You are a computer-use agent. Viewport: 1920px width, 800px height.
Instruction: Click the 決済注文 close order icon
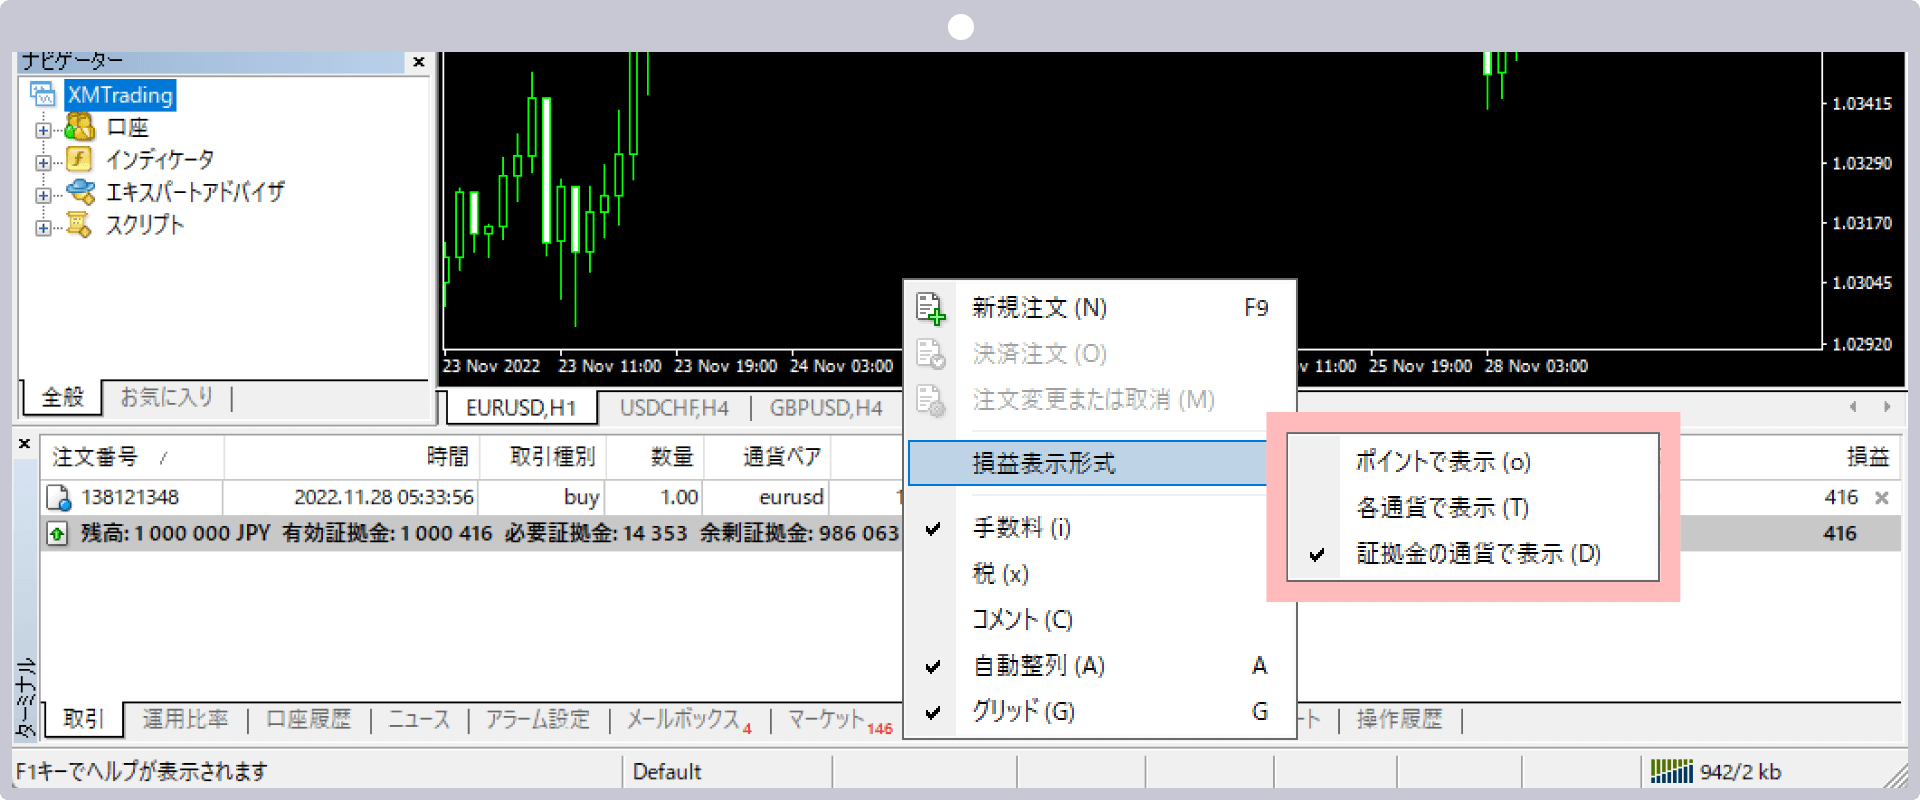click(x=930, y=354)
